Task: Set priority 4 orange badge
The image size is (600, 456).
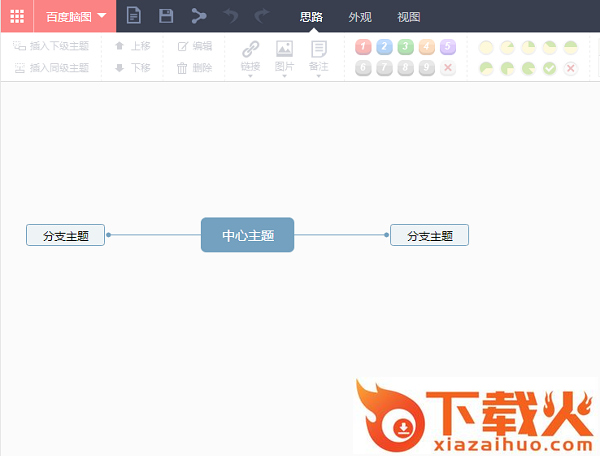Action: point(426,47)
